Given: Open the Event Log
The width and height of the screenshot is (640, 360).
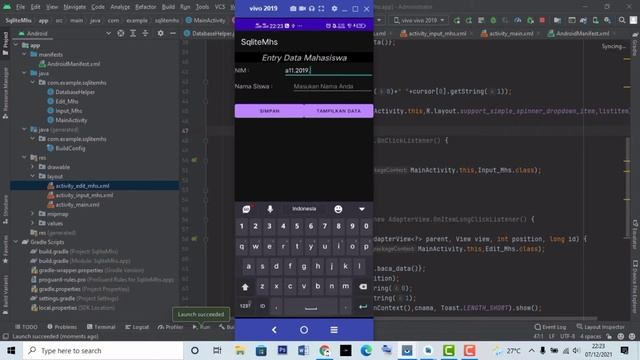Looking at the screenshot, I should [550, 327].
